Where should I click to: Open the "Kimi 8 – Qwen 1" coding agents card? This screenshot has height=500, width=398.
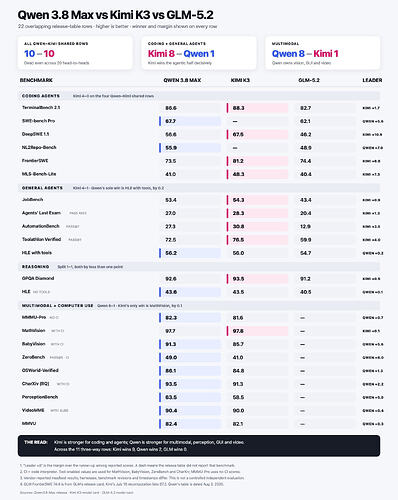(199, 53)
